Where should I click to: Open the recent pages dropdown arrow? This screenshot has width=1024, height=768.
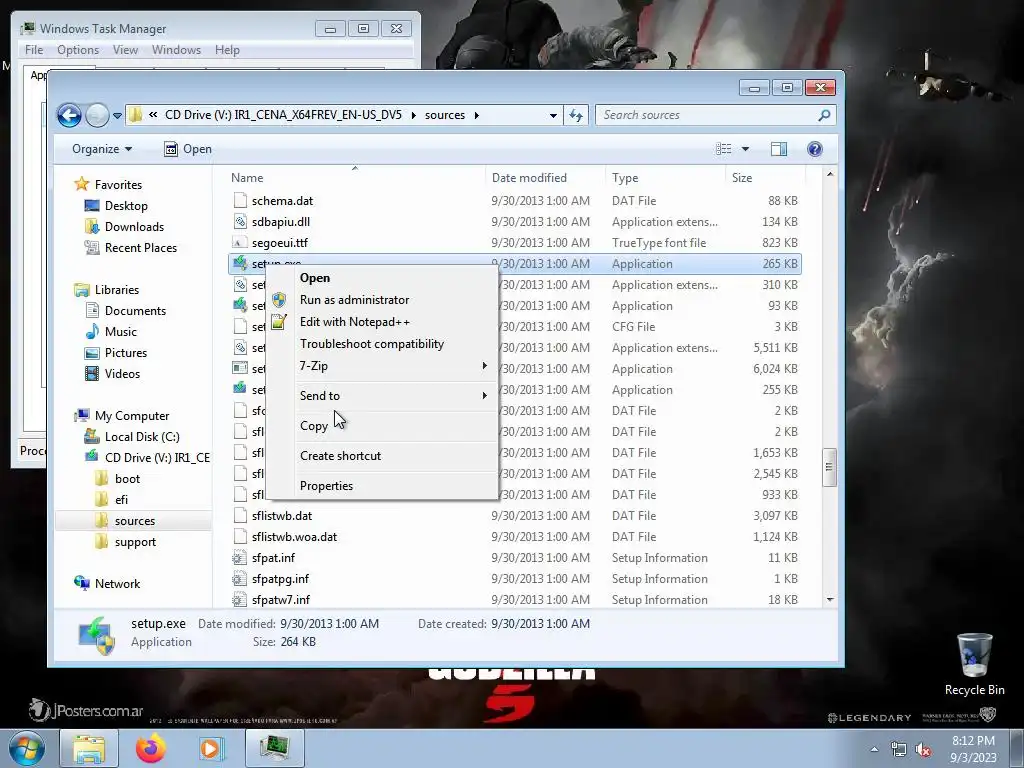[x=117, y=116]
